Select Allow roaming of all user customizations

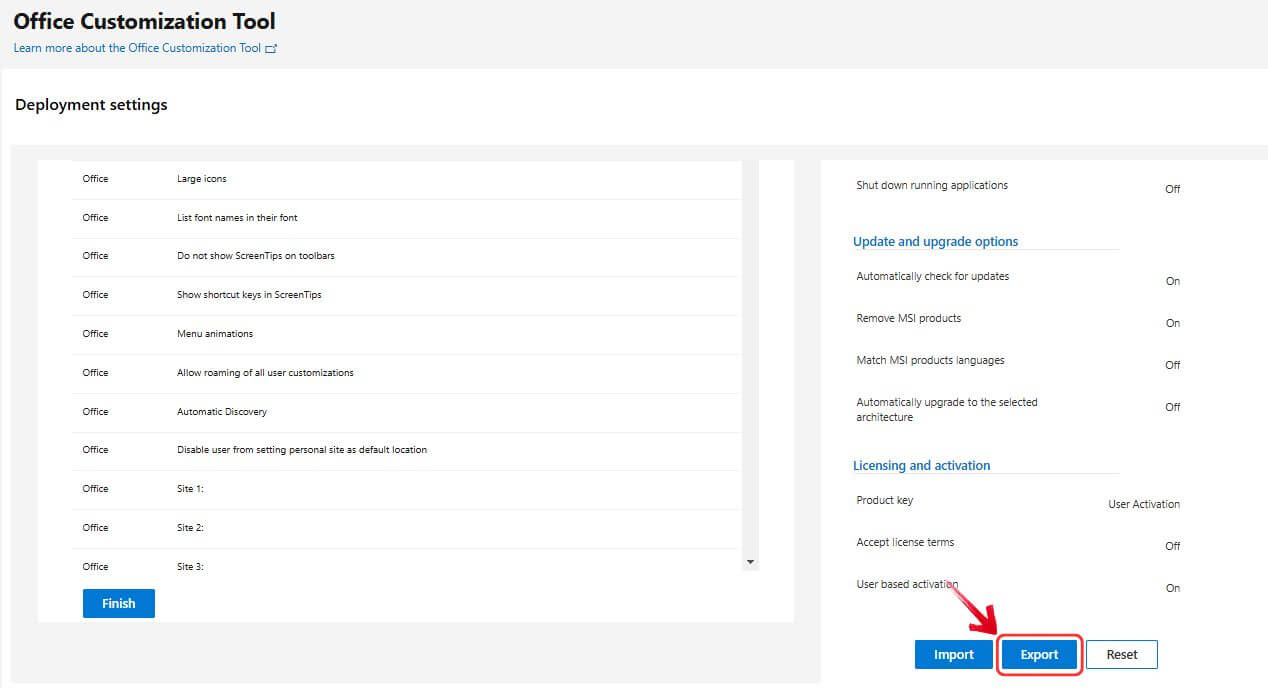tap(407, 373)
